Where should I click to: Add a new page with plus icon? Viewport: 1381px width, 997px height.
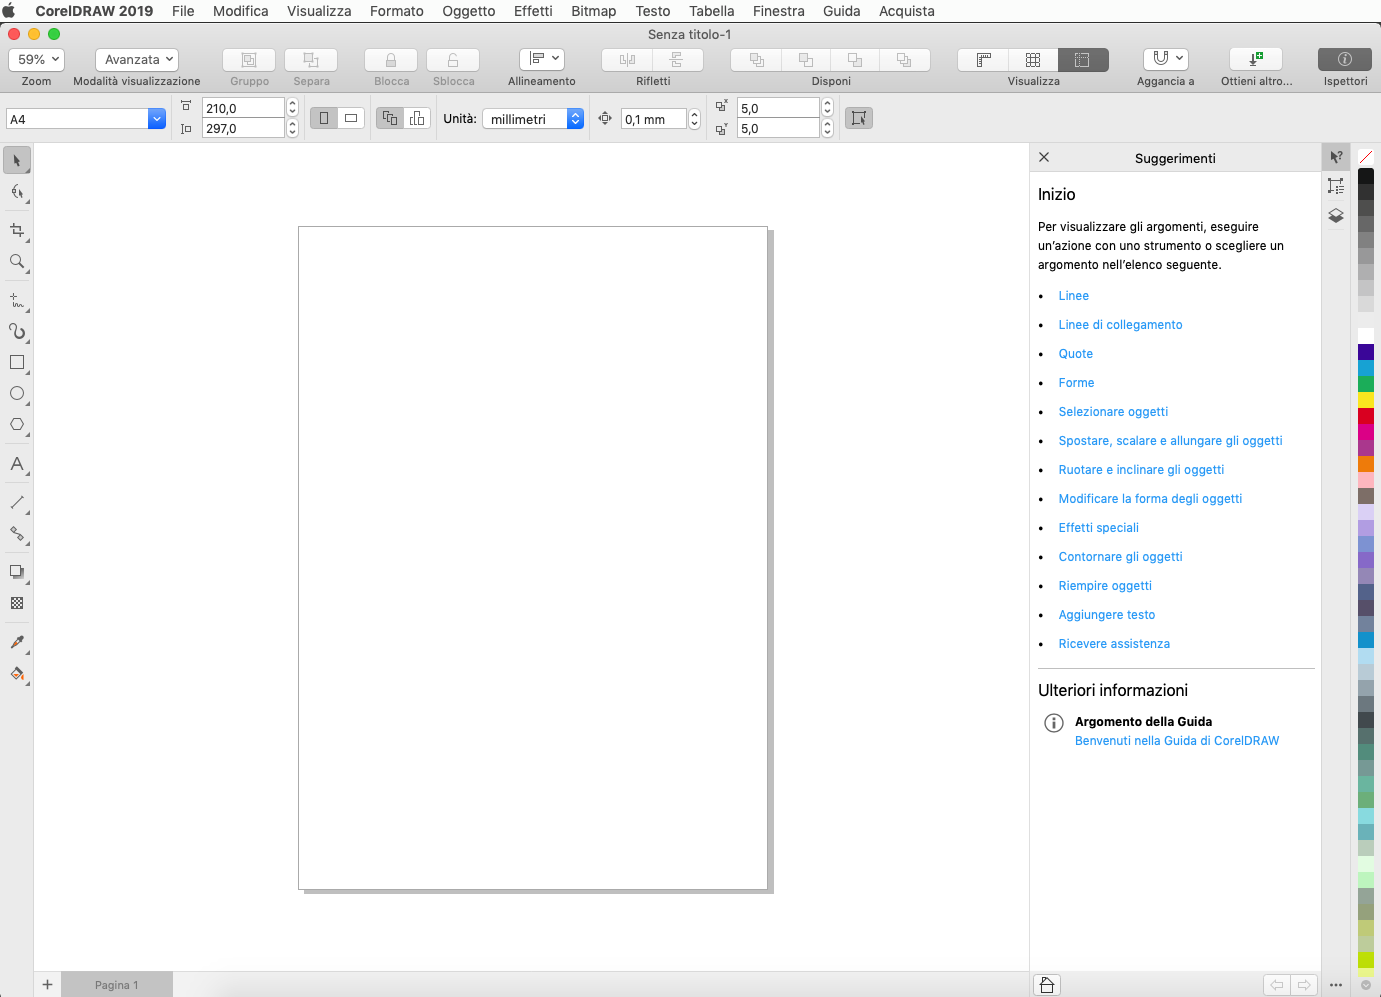[x=47, y=985]
